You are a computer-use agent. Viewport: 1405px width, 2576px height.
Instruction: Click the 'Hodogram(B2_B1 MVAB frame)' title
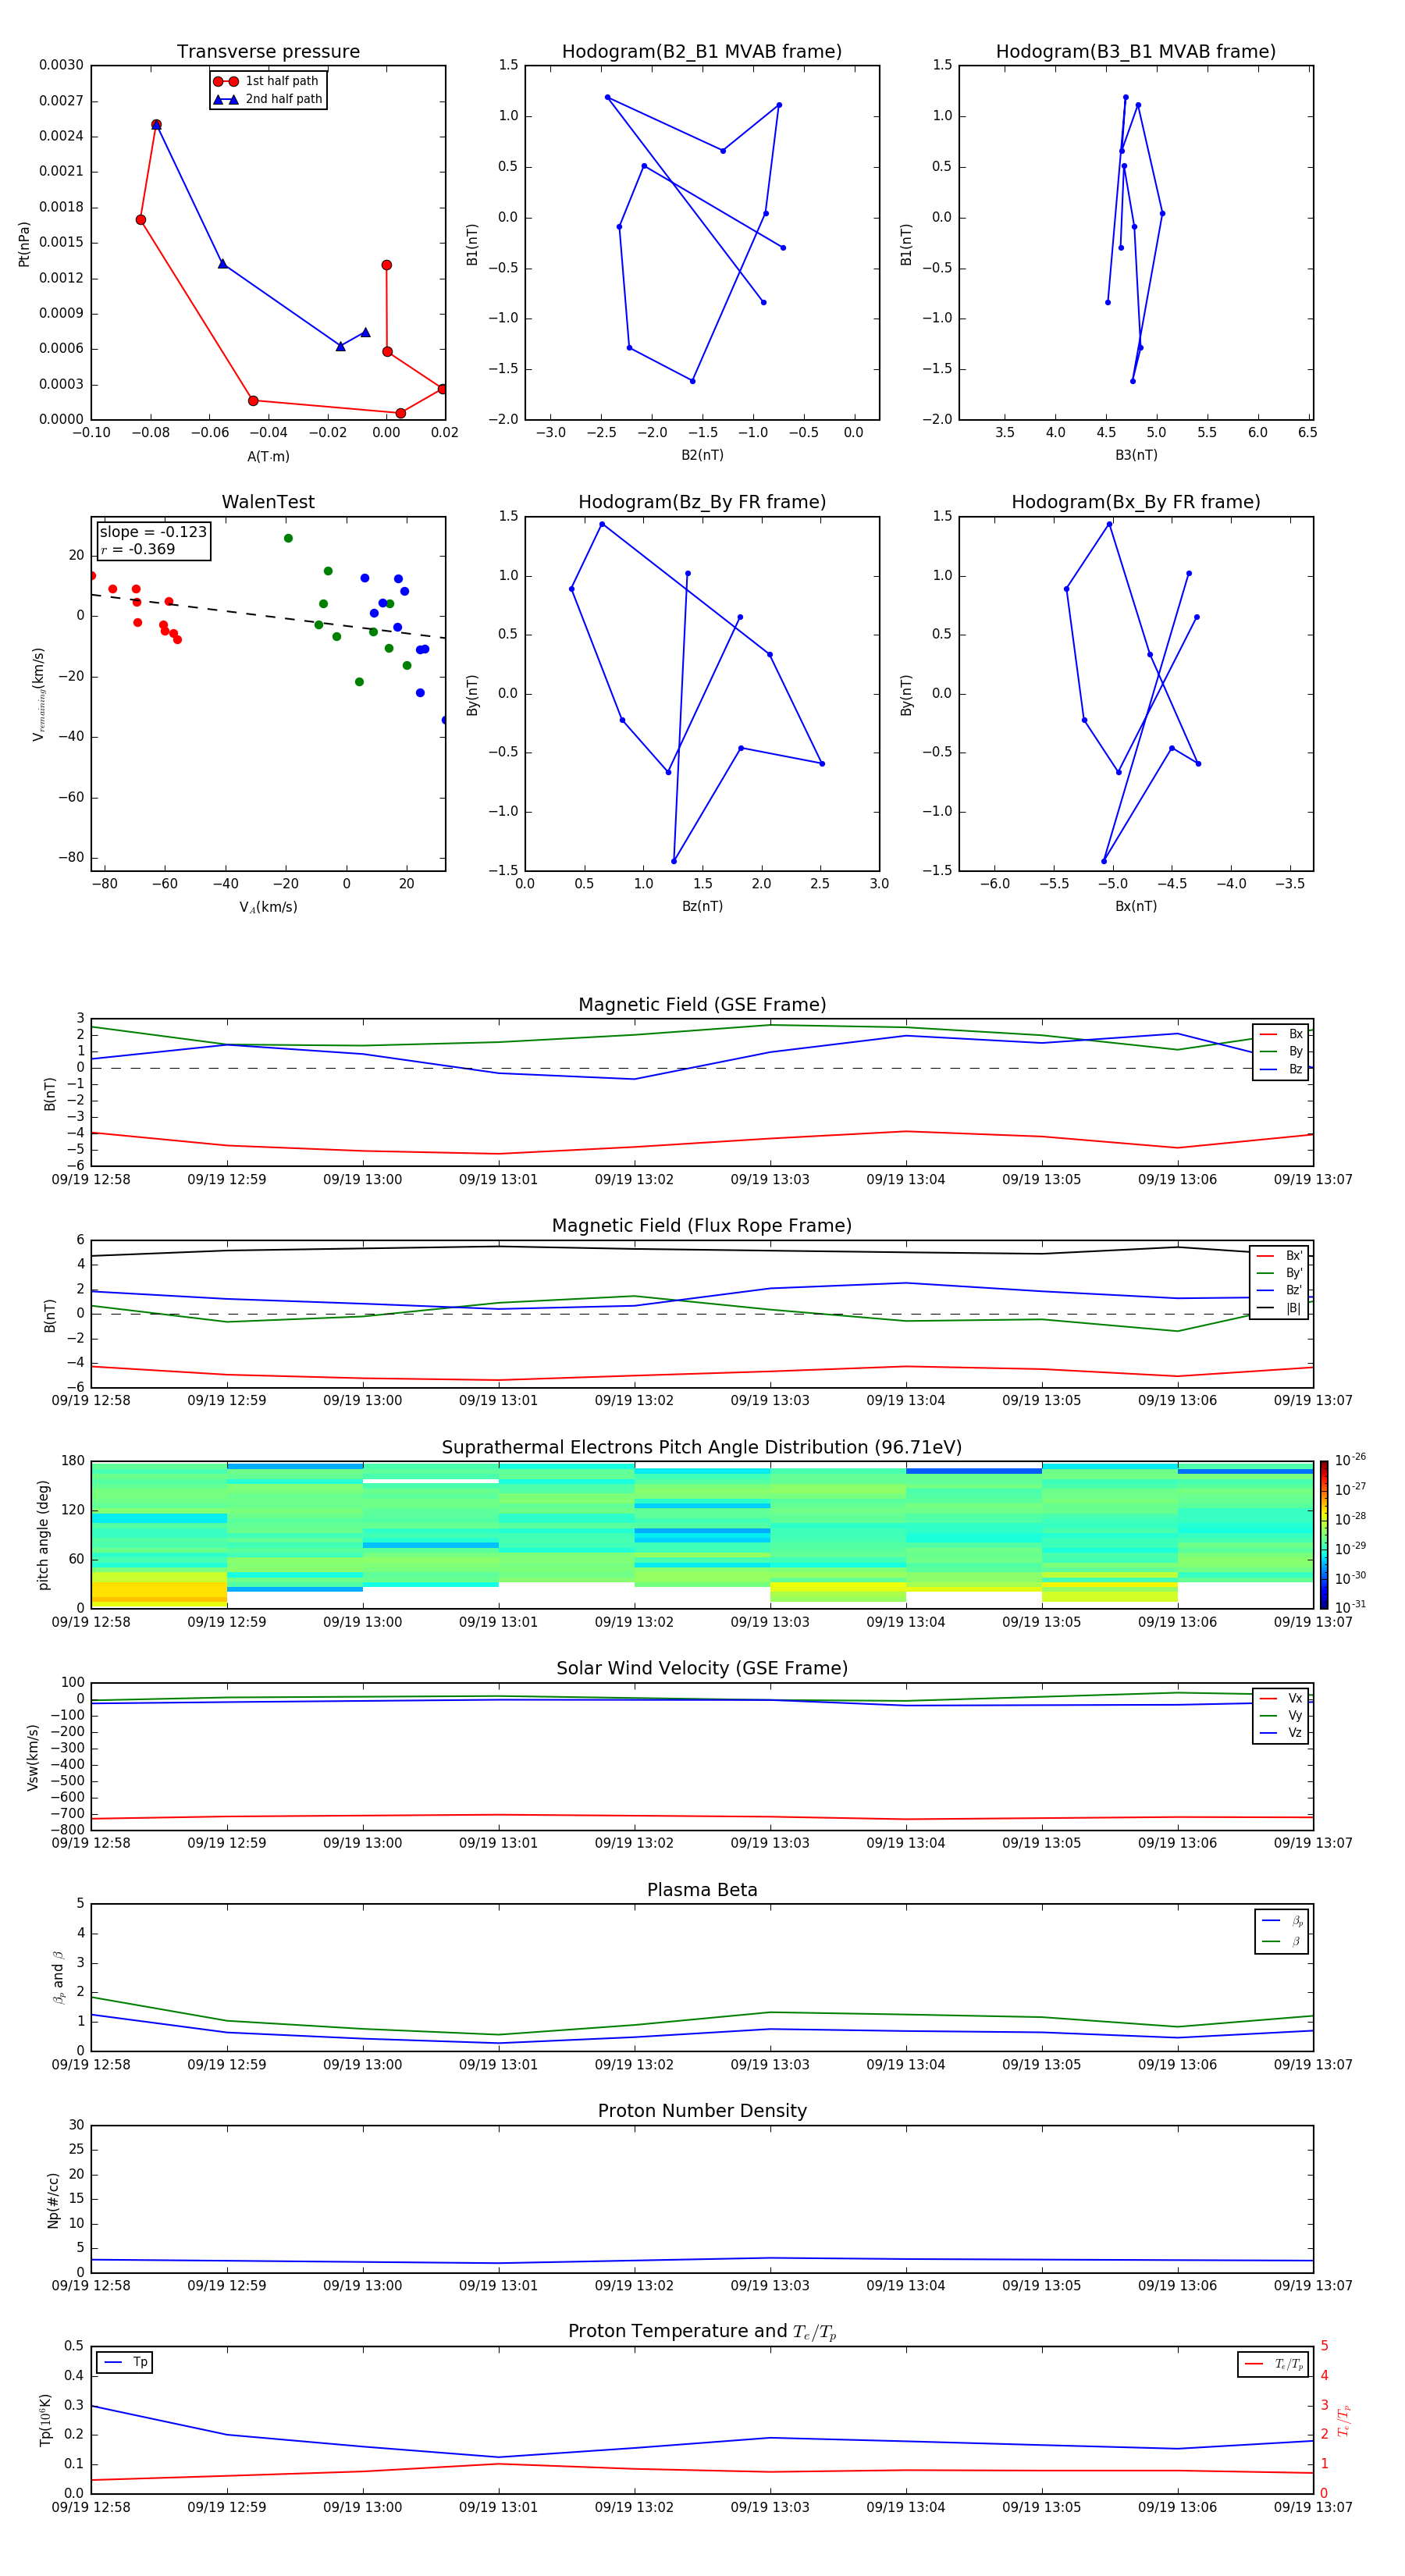pyautogui.click(x=702, y=52)
